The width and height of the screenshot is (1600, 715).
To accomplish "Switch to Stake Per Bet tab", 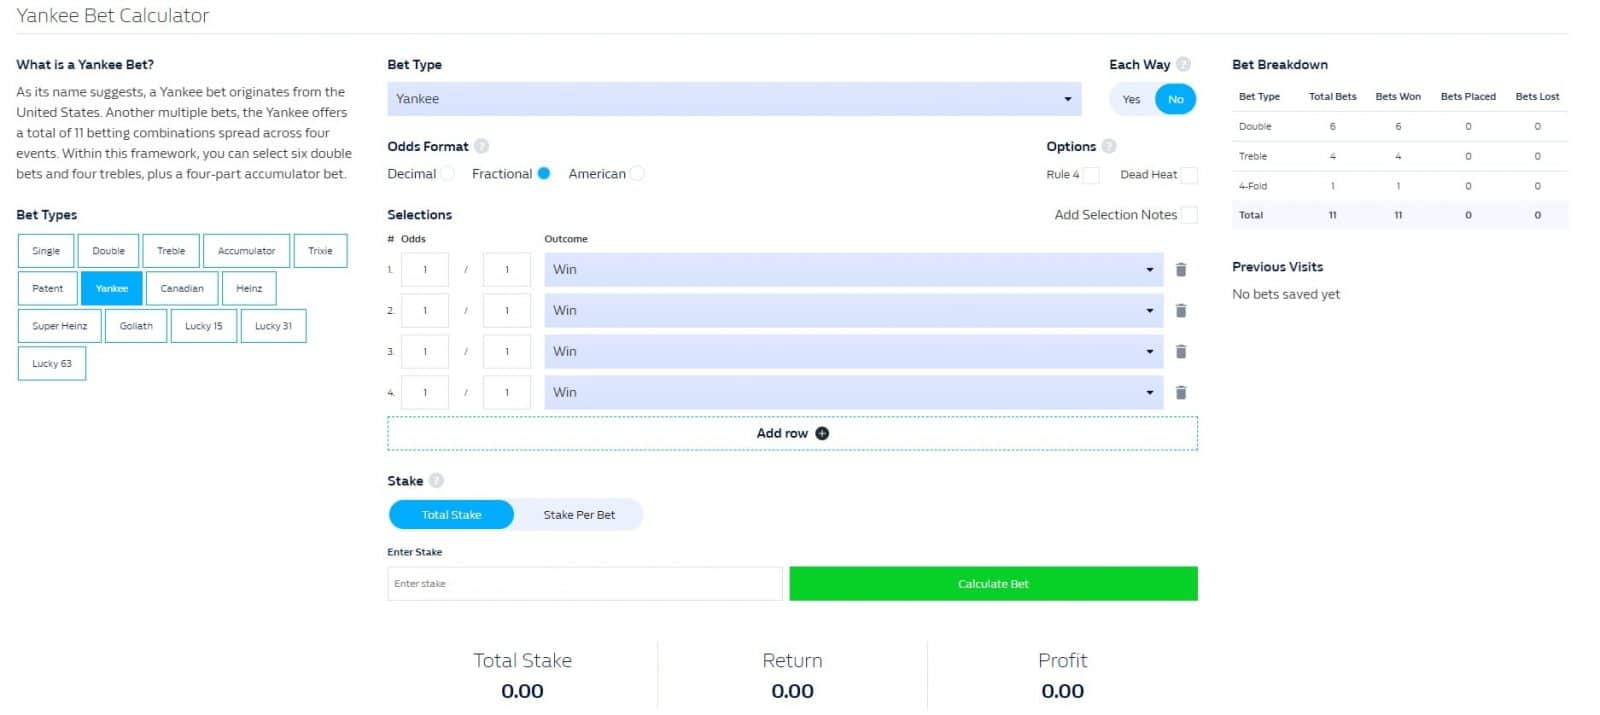I will coord(579,515).
